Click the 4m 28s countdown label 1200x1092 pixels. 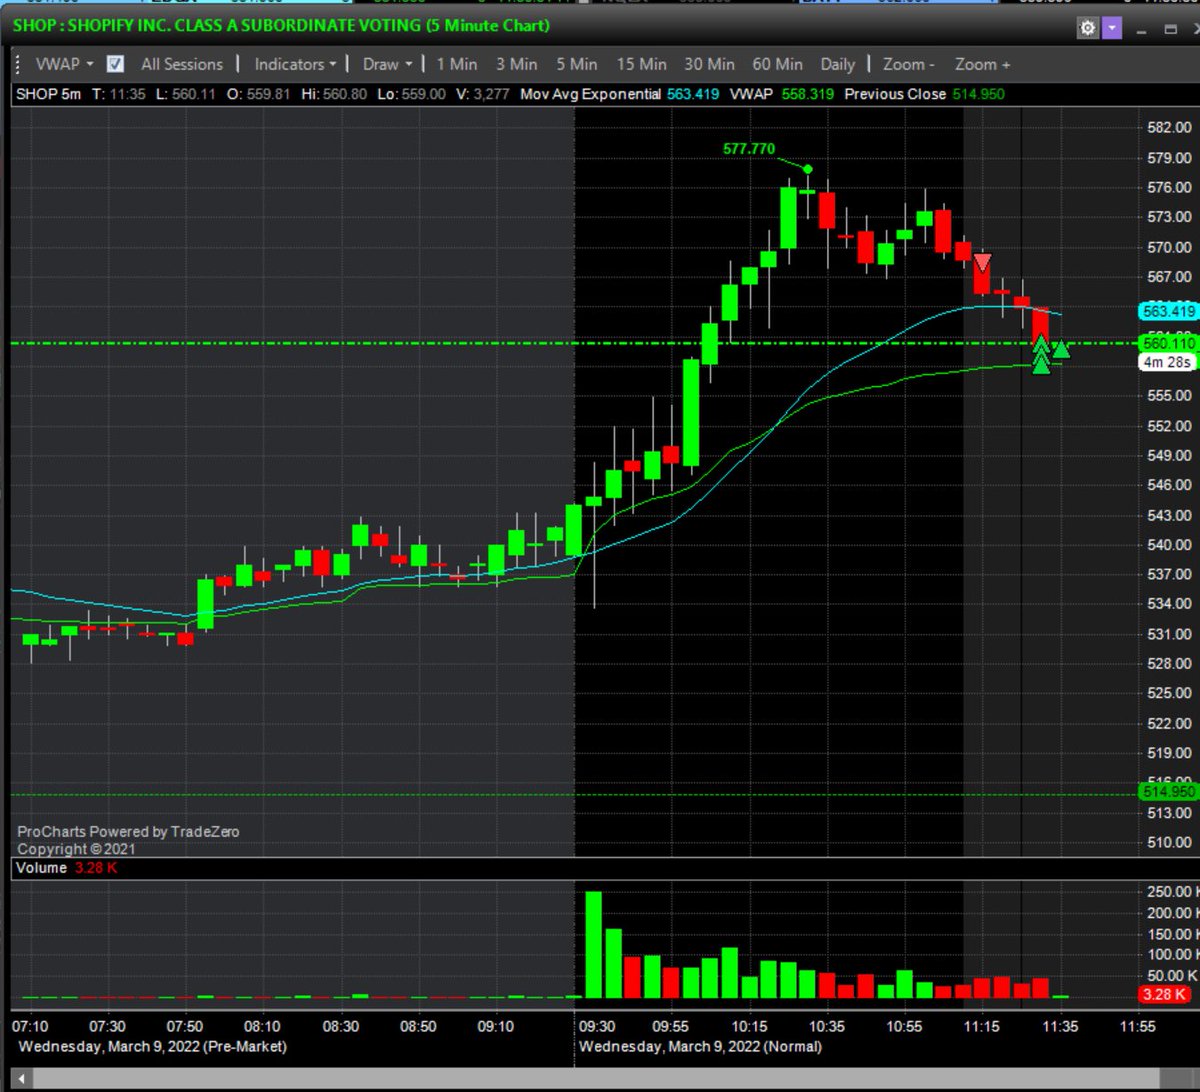(1168, 362)
